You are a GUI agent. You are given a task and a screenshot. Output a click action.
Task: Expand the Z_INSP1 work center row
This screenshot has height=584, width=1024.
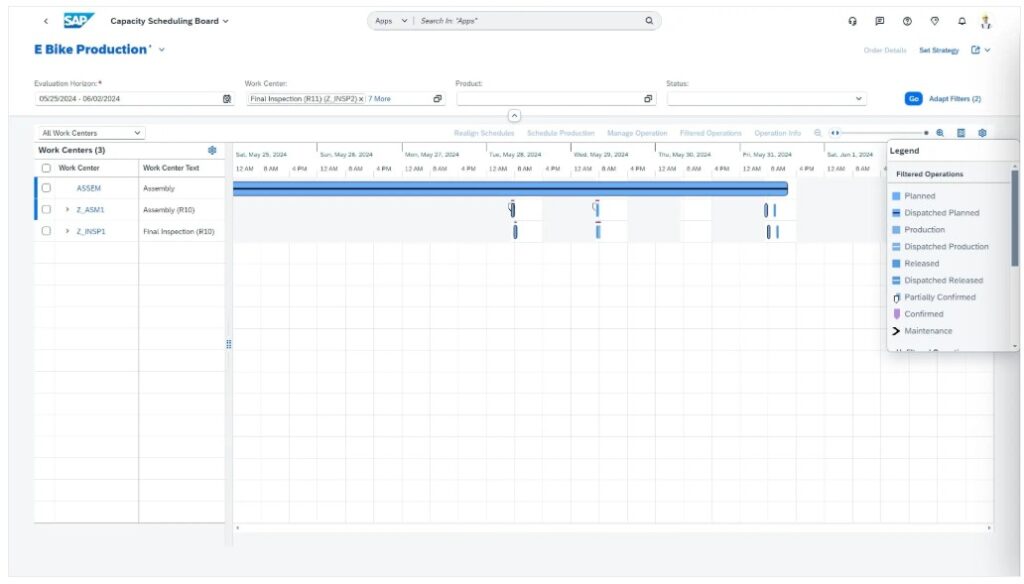click(x=67, y=231)
